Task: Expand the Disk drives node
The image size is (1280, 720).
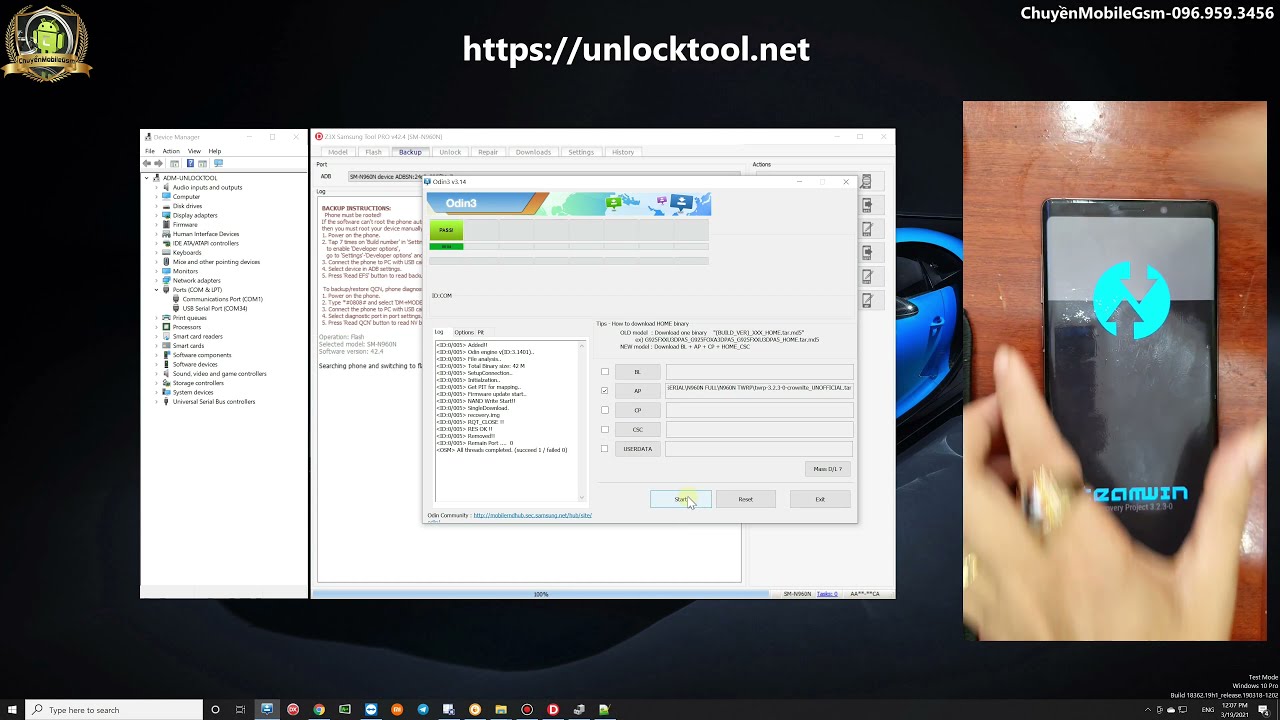Action: pos(157,206)
